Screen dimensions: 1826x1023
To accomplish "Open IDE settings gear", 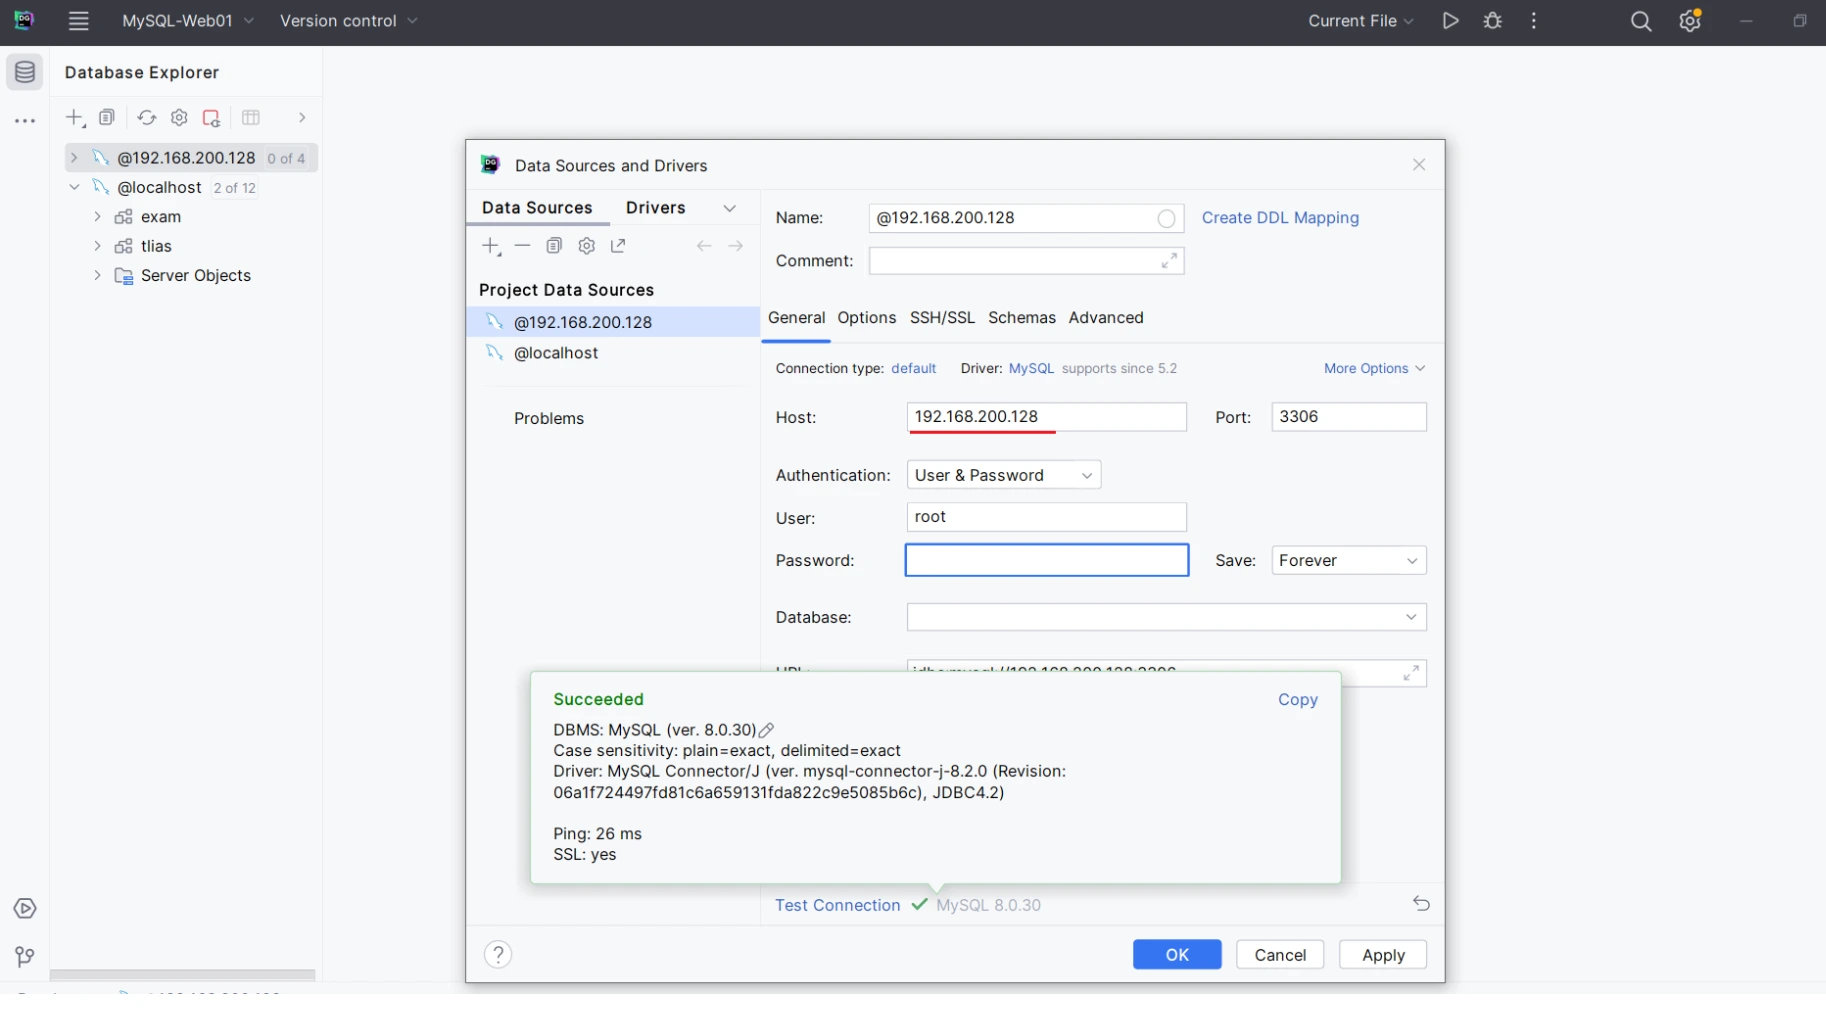I will pos(1690,21).
